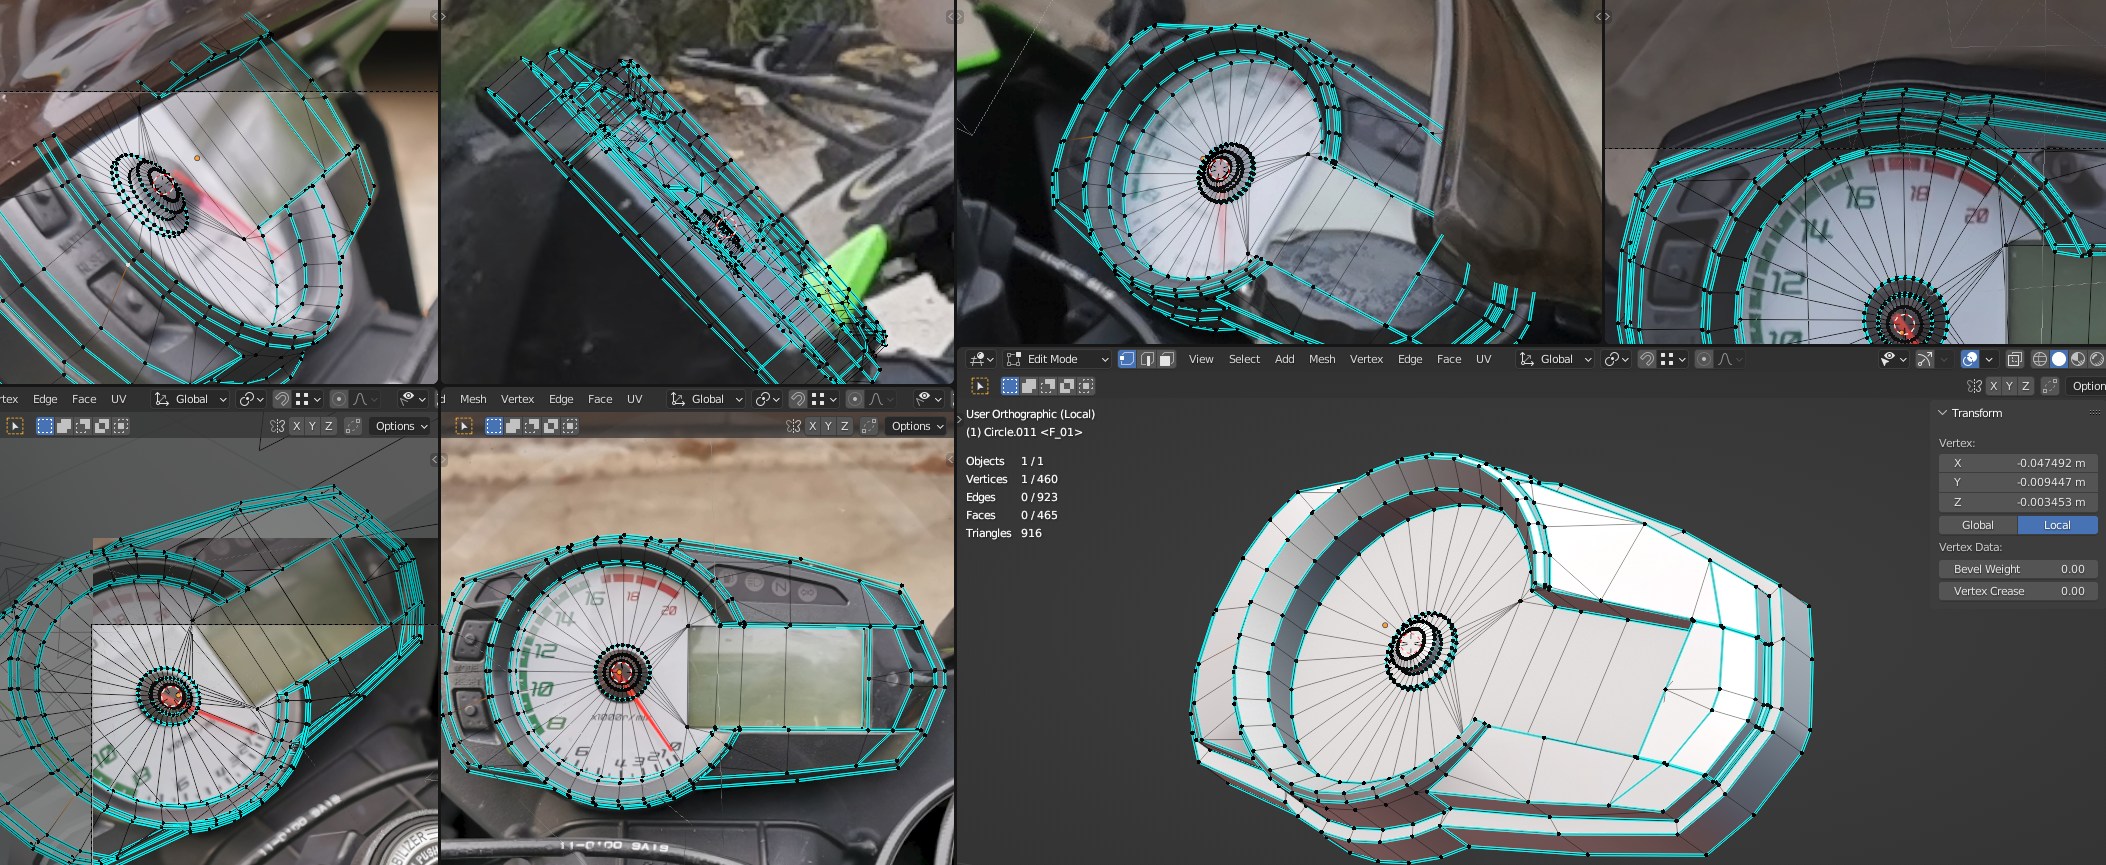
Task: Open Options dropdown in left viewport header
Action: (401, 426)
